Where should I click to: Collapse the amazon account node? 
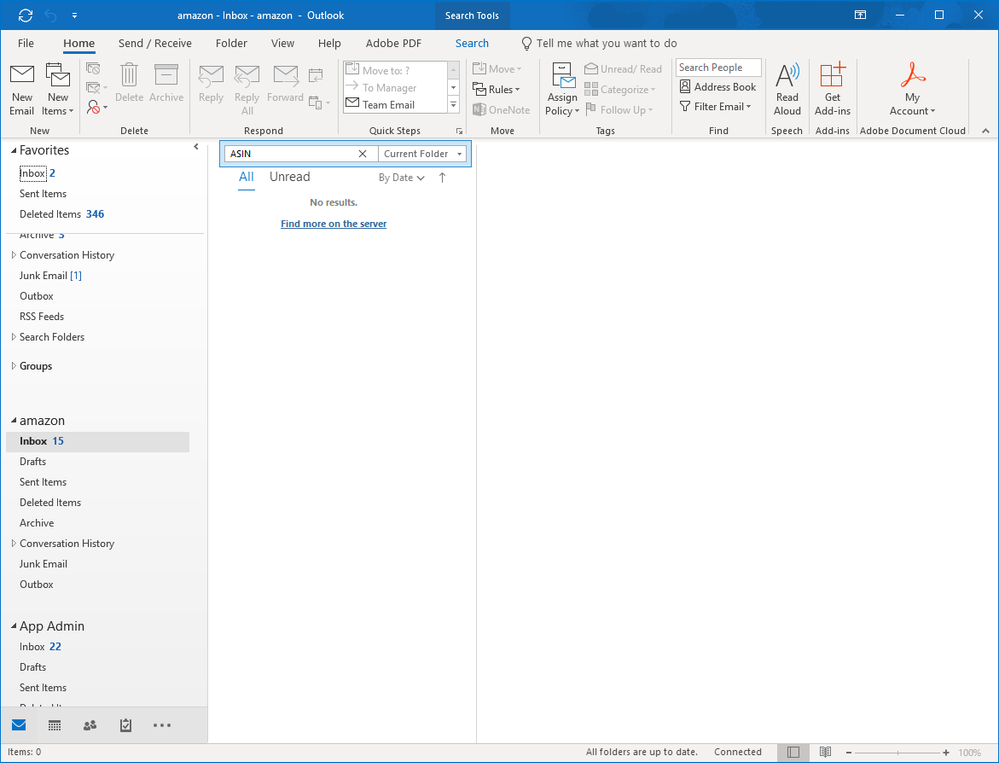13,421
